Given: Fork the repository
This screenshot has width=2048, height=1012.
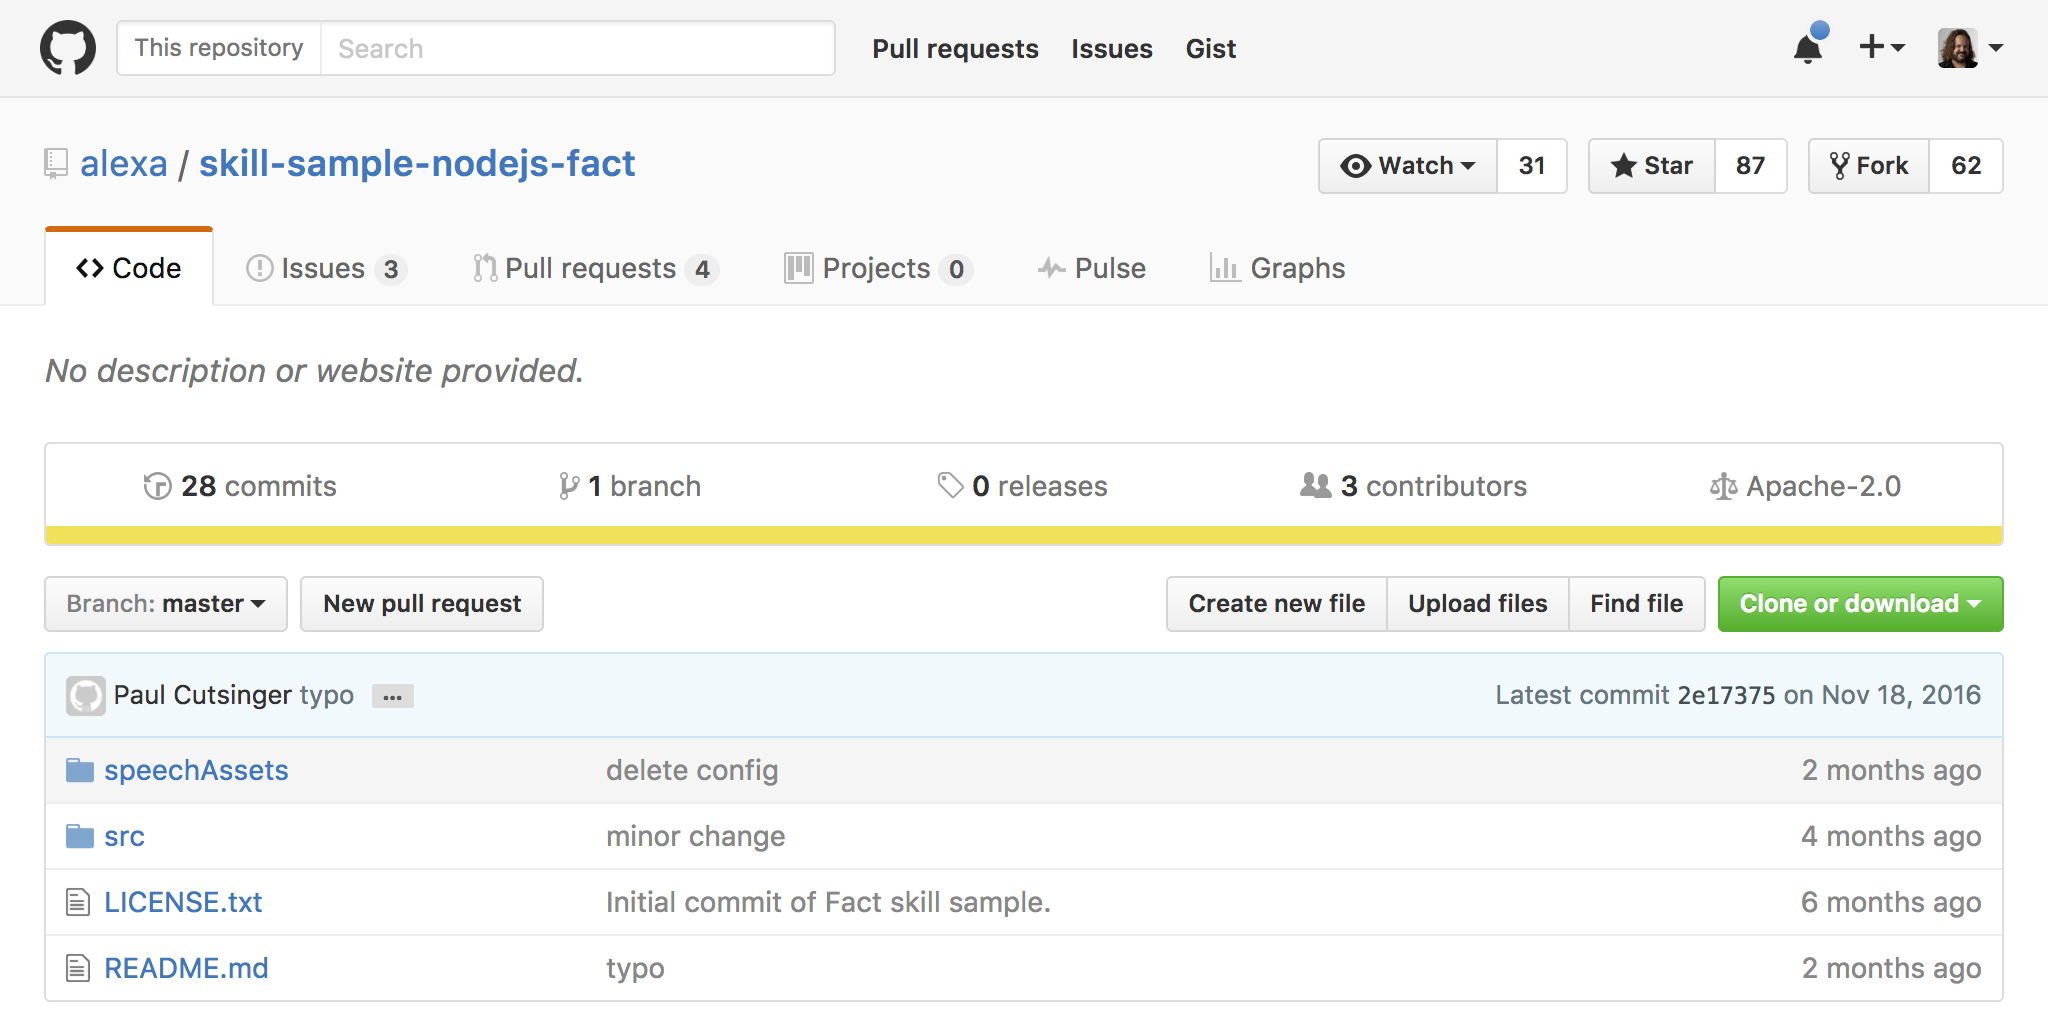Looking at the screenshot, I should 1869,166.
